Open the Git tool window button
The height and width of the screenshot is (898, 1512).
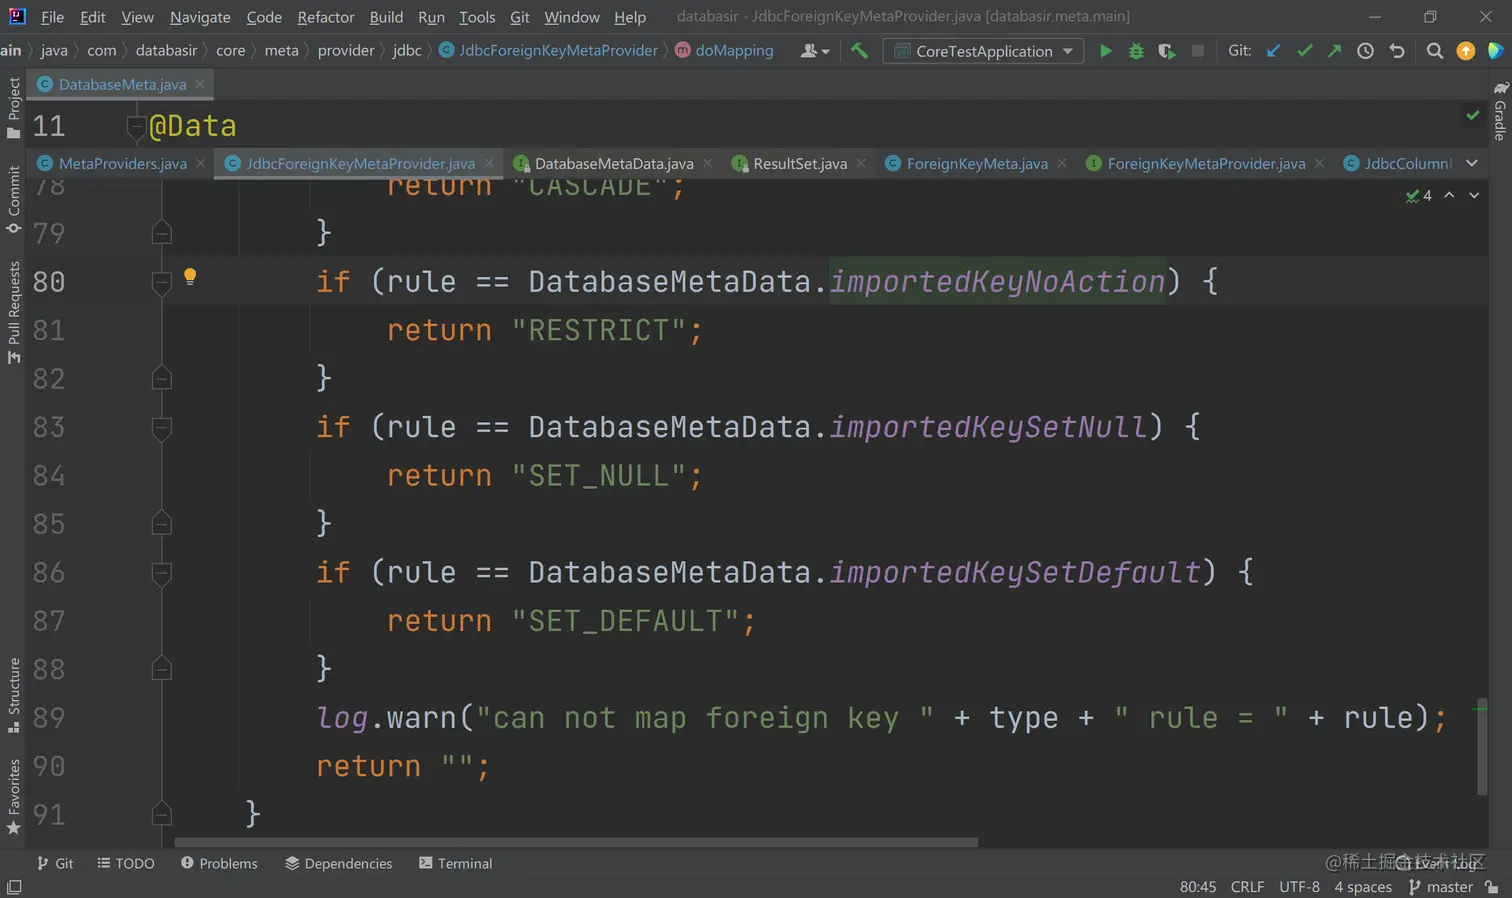(x=55, y=863)
